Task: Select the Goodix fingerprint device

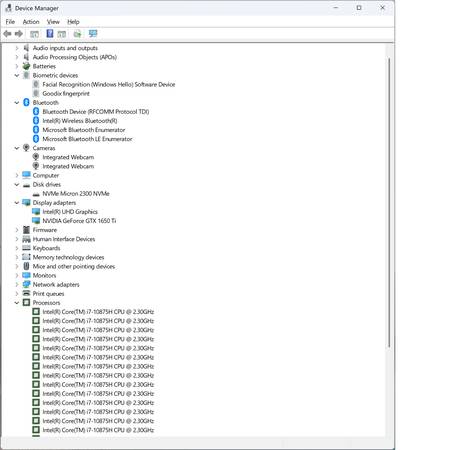Action: 66,93
